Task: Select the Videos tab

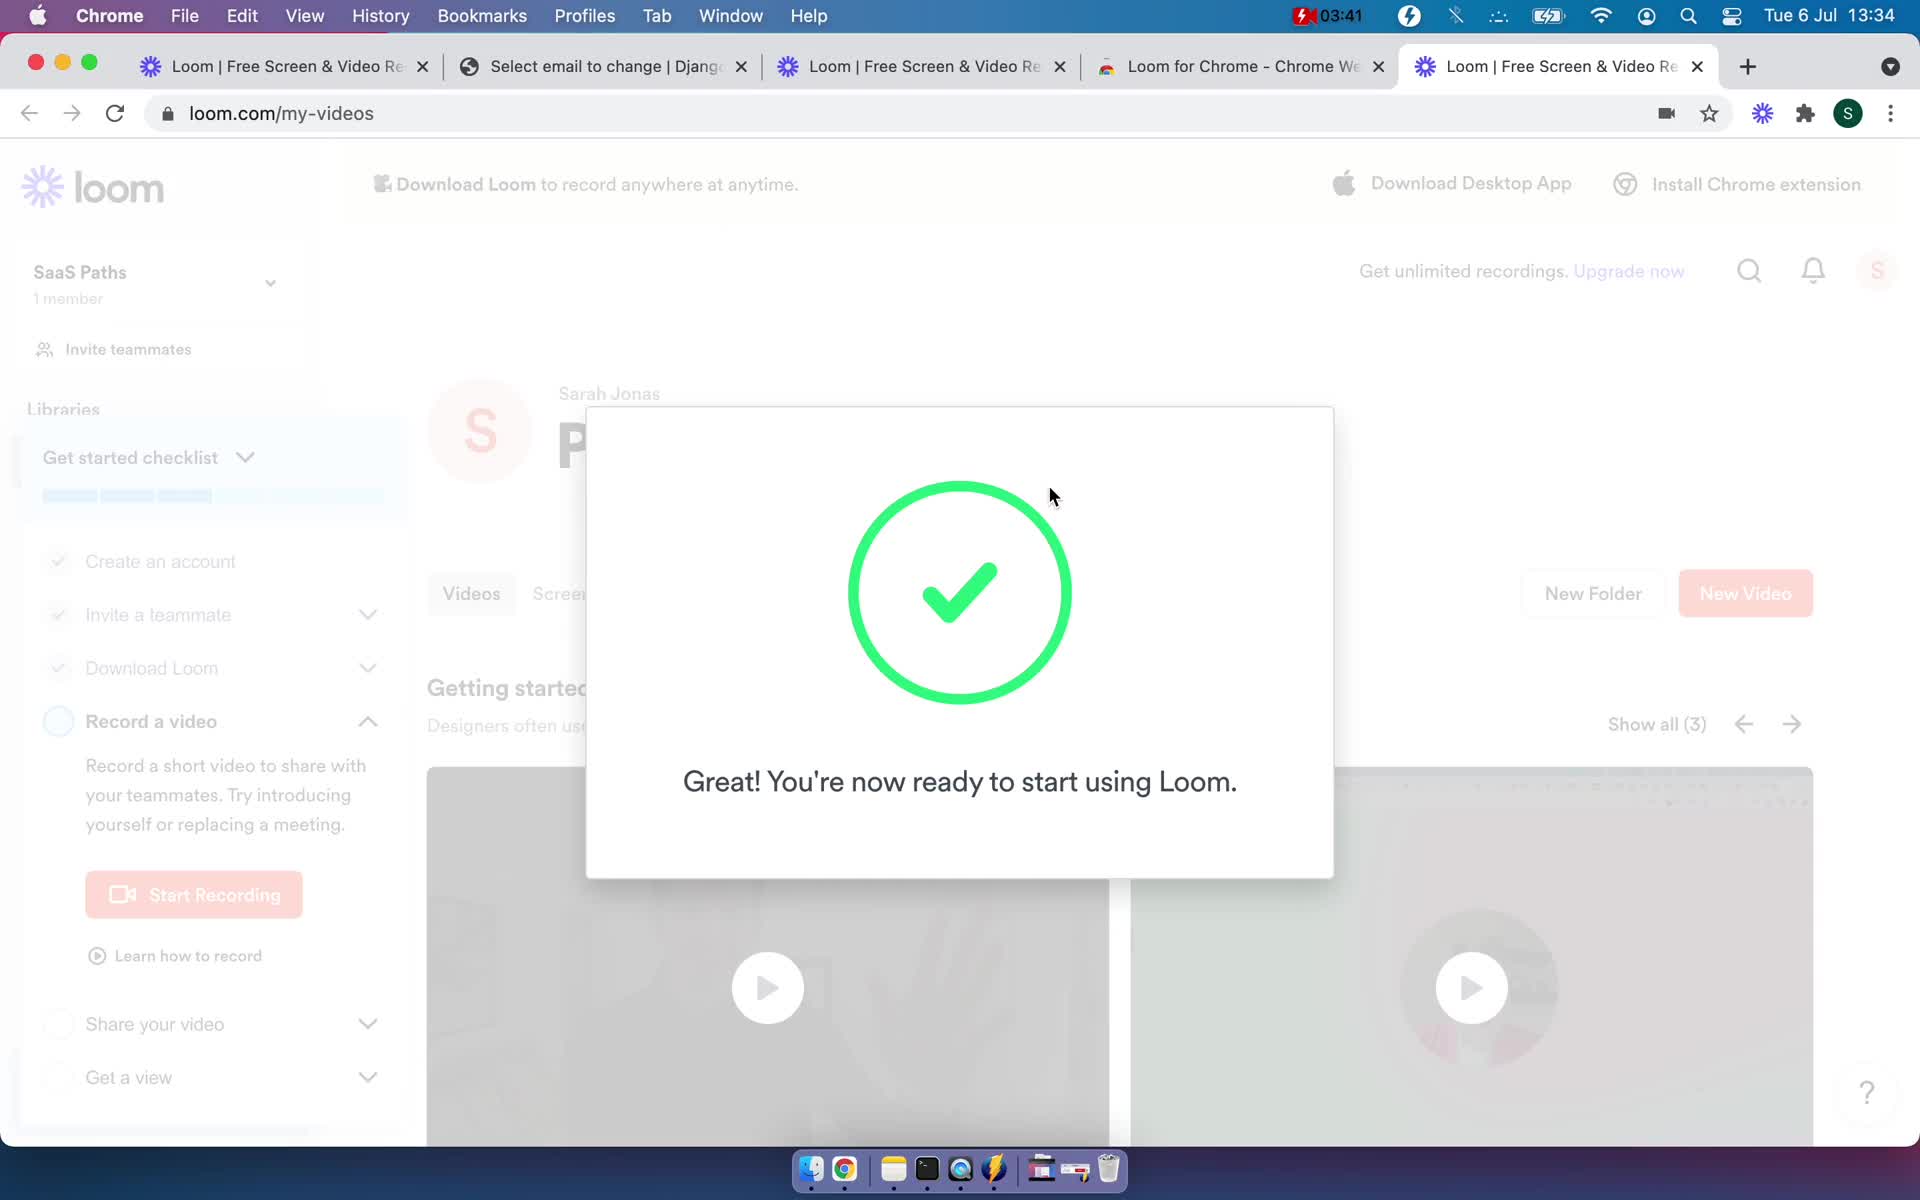Action: [471, 593]
